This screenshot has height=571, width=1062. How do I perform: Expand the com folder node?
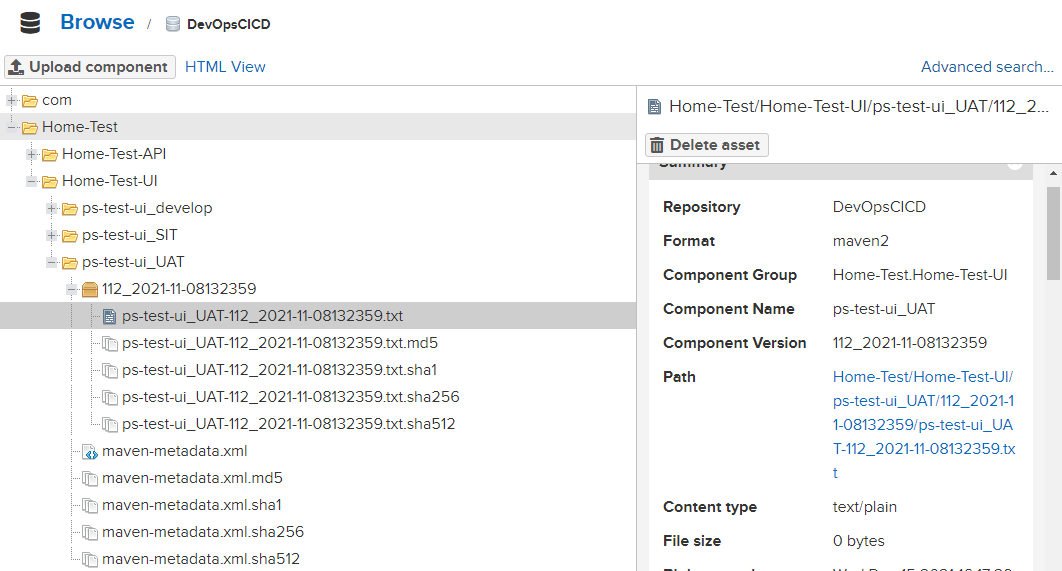(x=12, y=100)
